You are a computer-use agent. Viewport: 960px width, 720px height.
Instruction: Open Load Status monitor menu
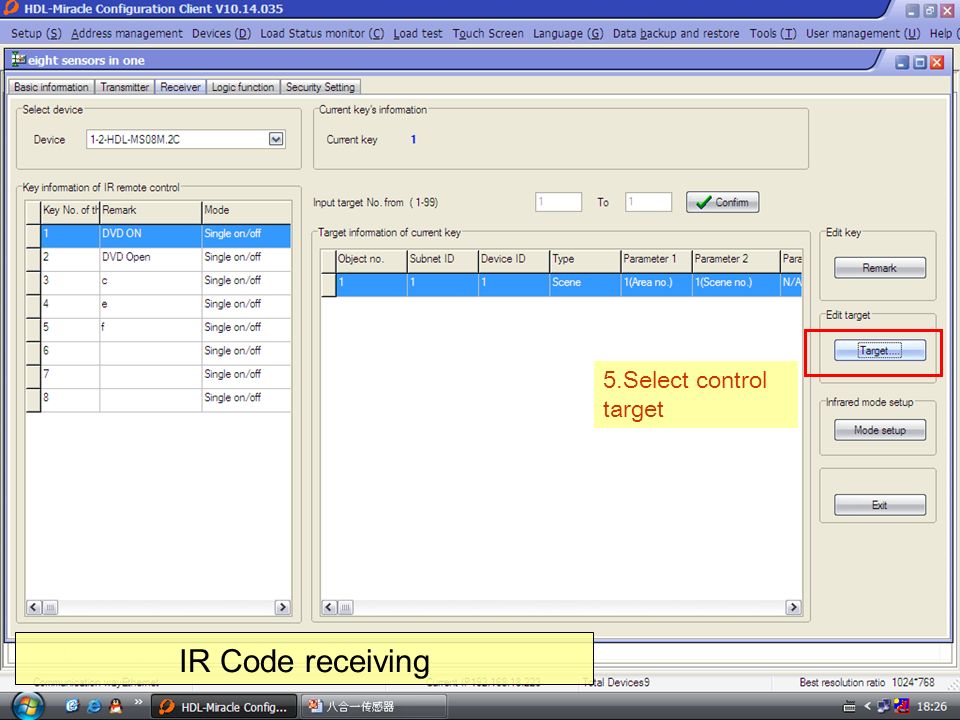click(x=322, y=33)
